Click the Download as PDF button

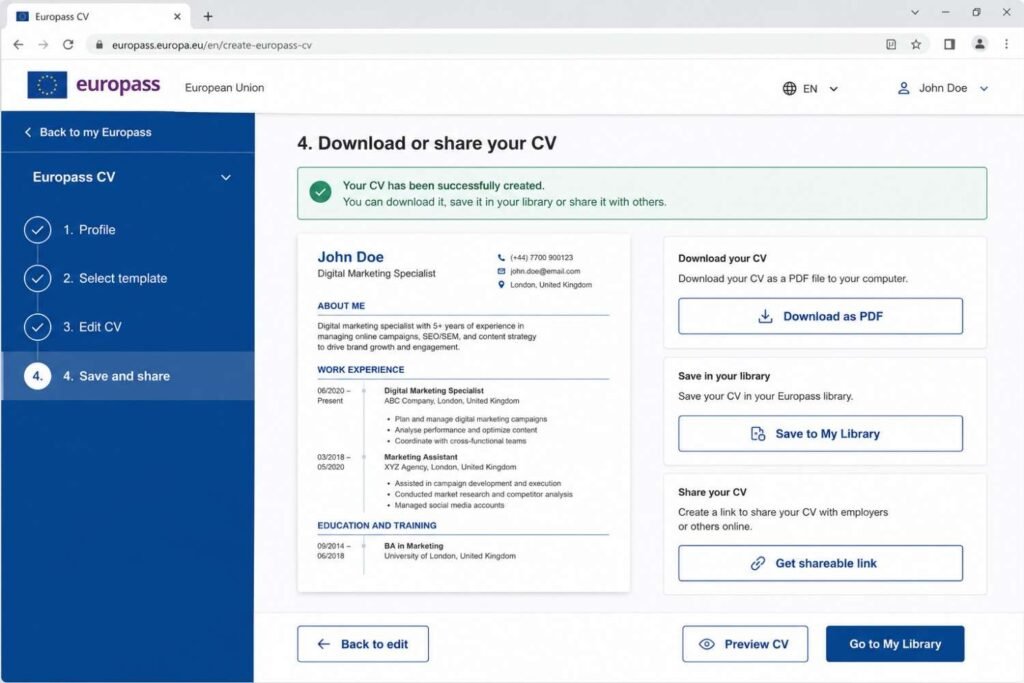pyautogui.click(x=820, y=316)
